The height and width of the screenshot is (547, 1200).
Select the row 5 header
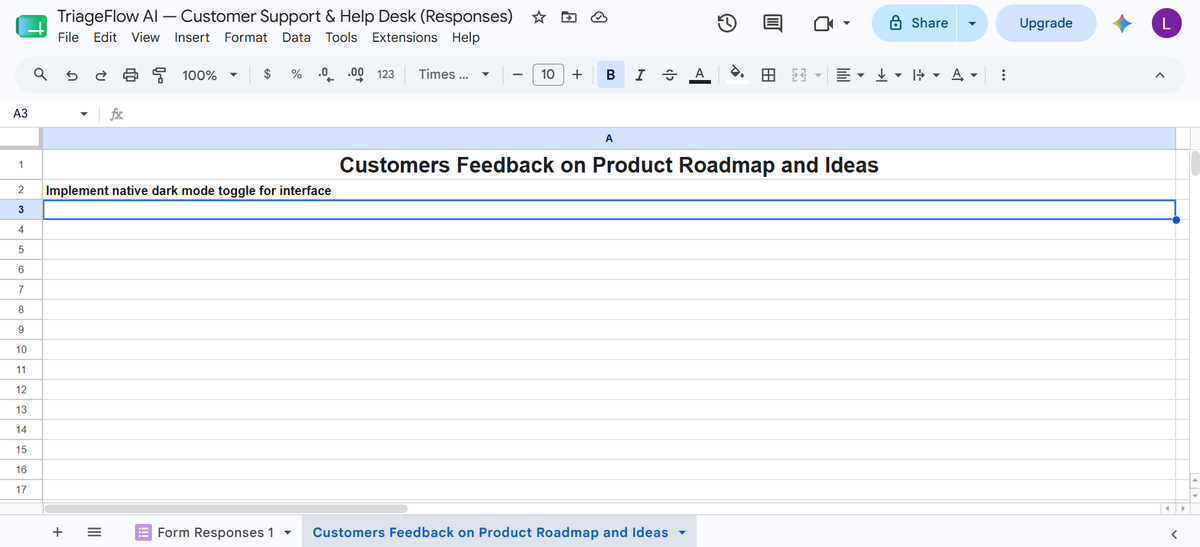[x=21, y=250]
